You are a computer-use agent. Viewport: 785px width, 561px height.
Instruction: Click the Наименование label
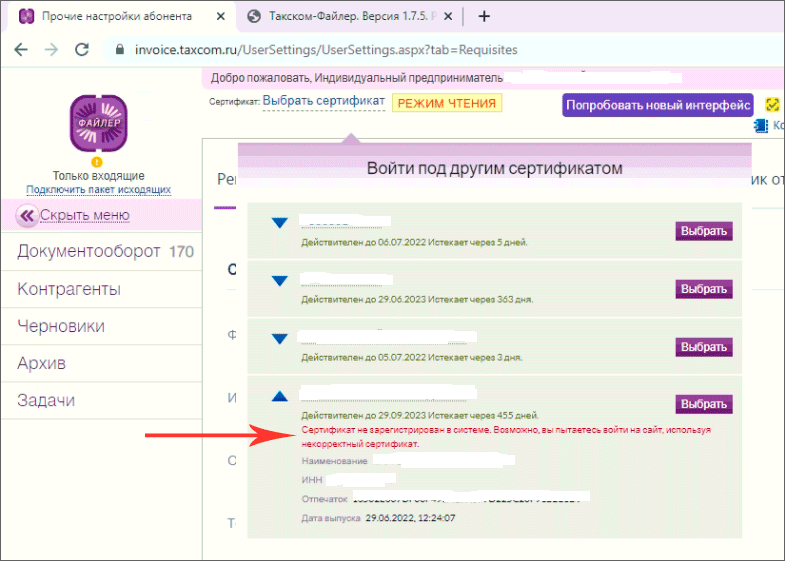(x=334, y=461)
